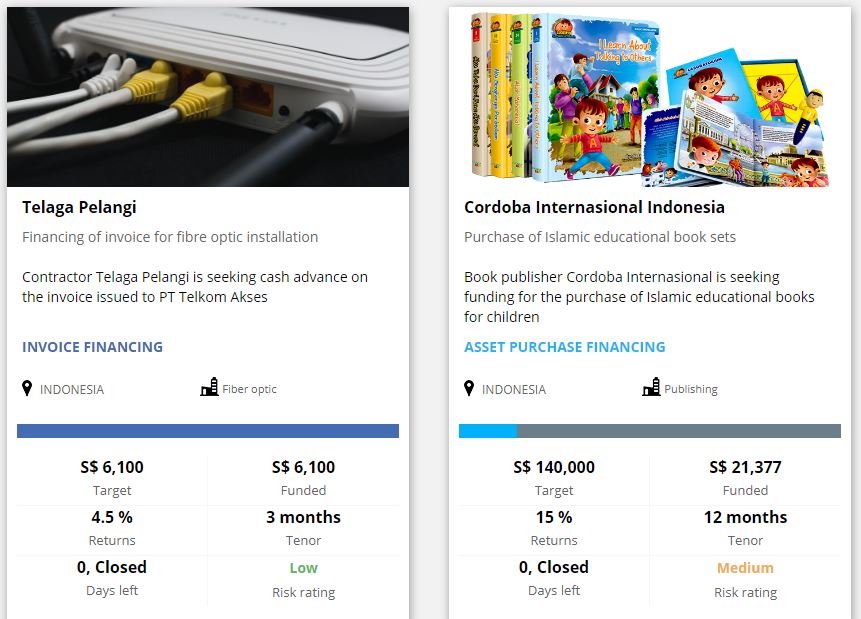Click Telaga Pelangi fully funded progress bar

coord(208,431)
